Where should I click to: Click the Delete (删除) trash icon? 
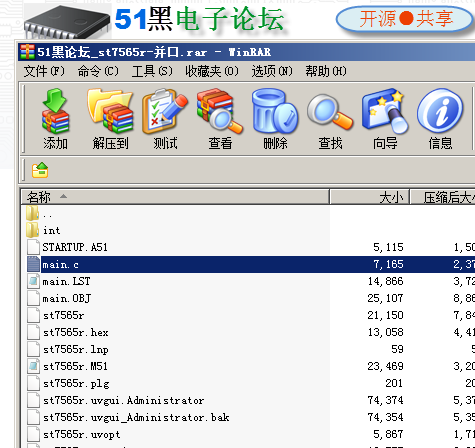(x=275, y=111)
